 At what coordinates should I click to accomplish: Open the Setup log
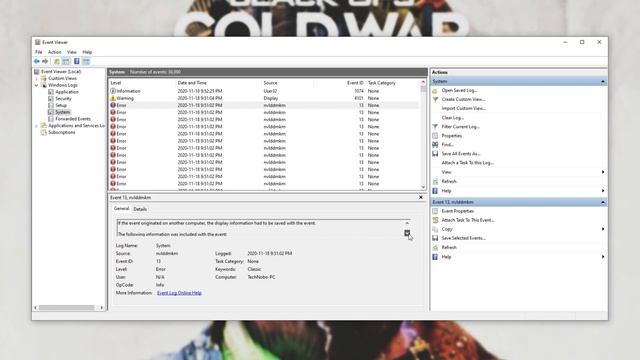pos(61,105)
